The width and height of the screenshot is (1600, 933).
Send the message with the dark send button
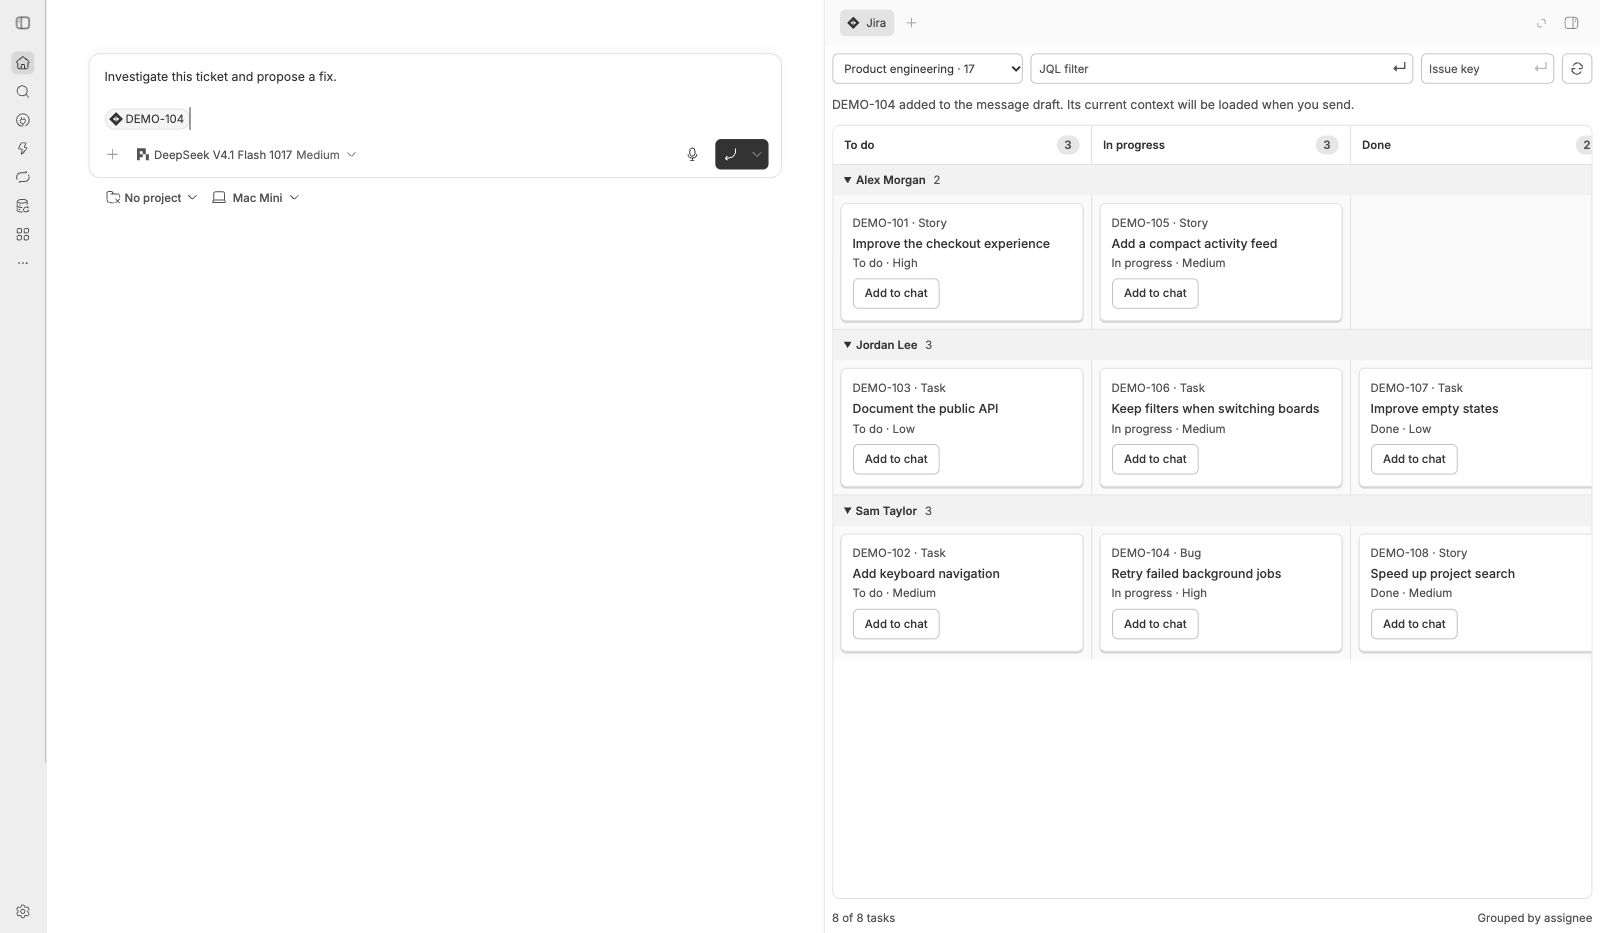tap(731, 154)
